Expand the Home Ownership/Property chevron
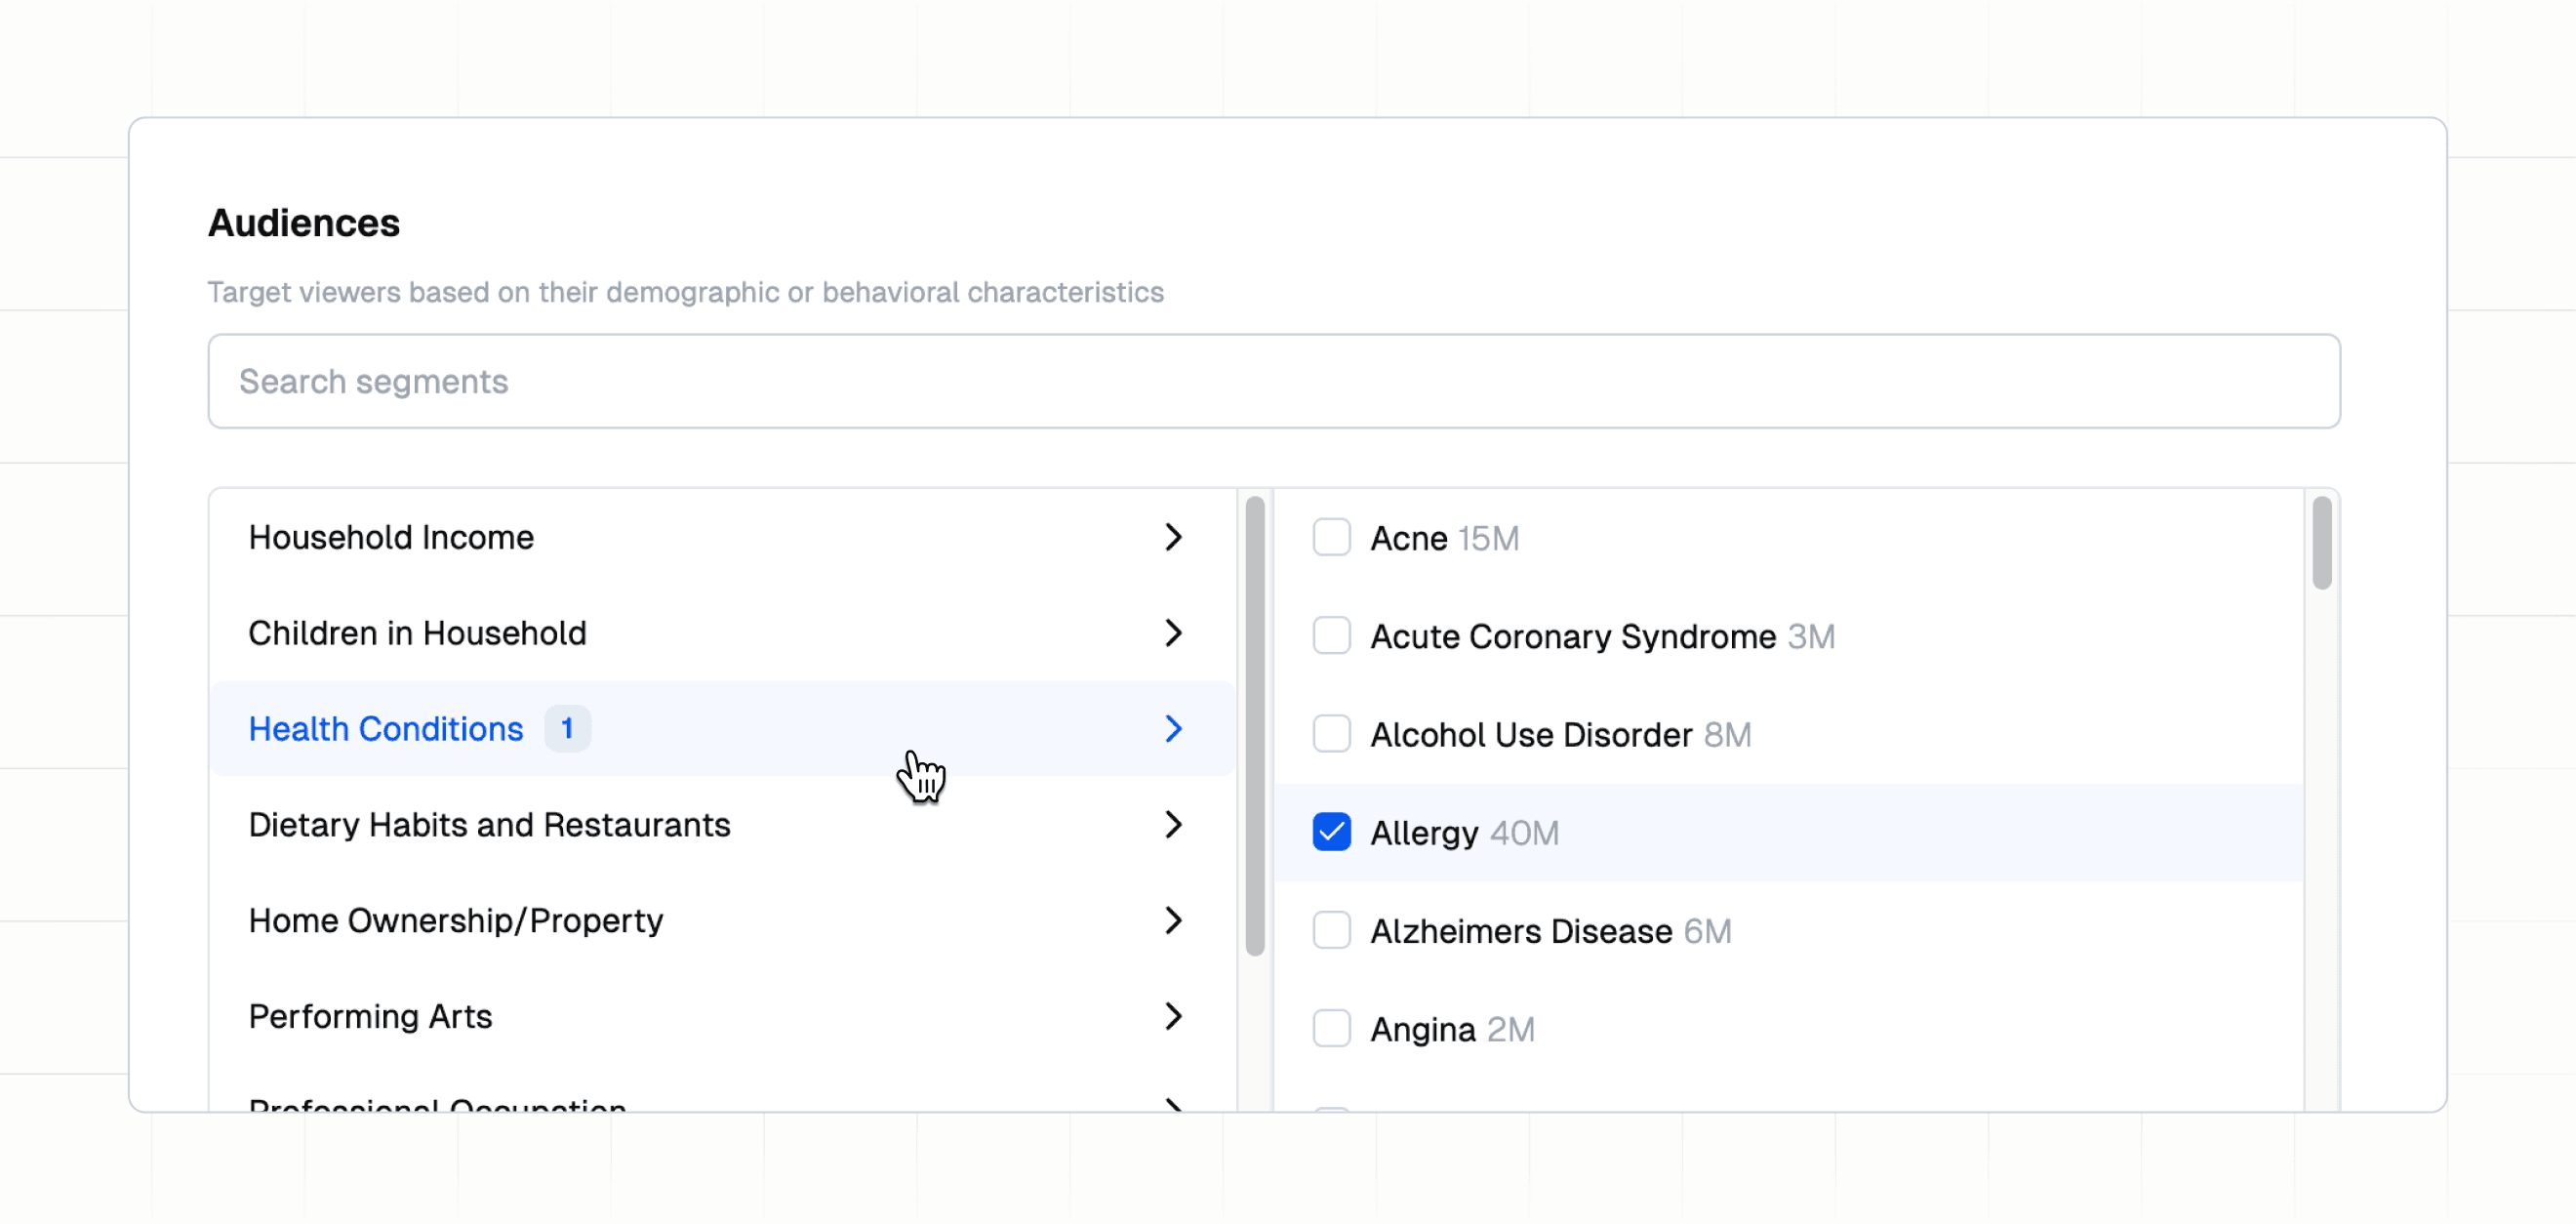 [x=1174, y=920]
